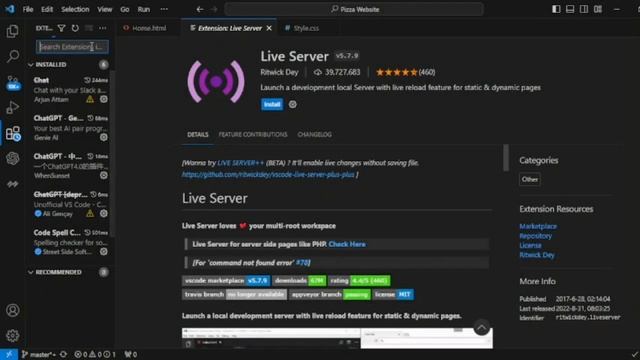Click warning icon on Ali Gençay extension
The image size is (640, 360).
coord(90,213)
